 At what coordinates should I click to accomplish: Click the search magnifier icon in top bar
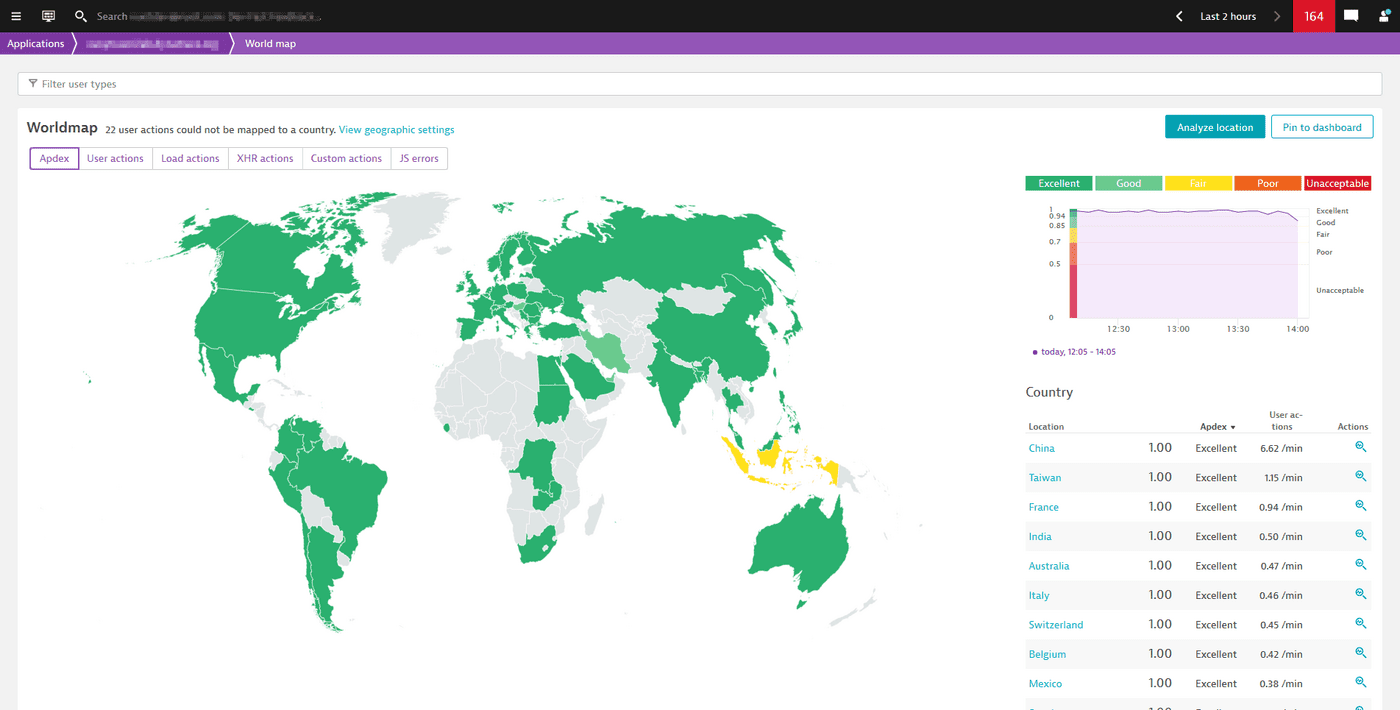(x=80, y=16)
